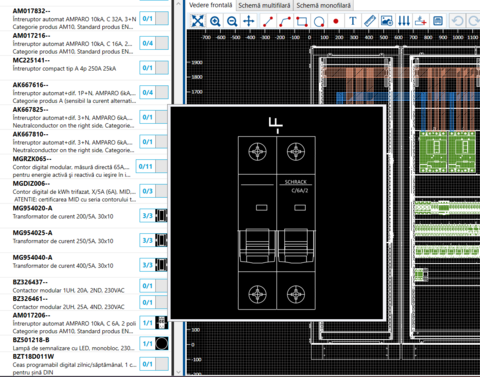Click the 3/3 counter for MG954020-A
This screenshot has height=377, width=480.
(x=148, y=216)
